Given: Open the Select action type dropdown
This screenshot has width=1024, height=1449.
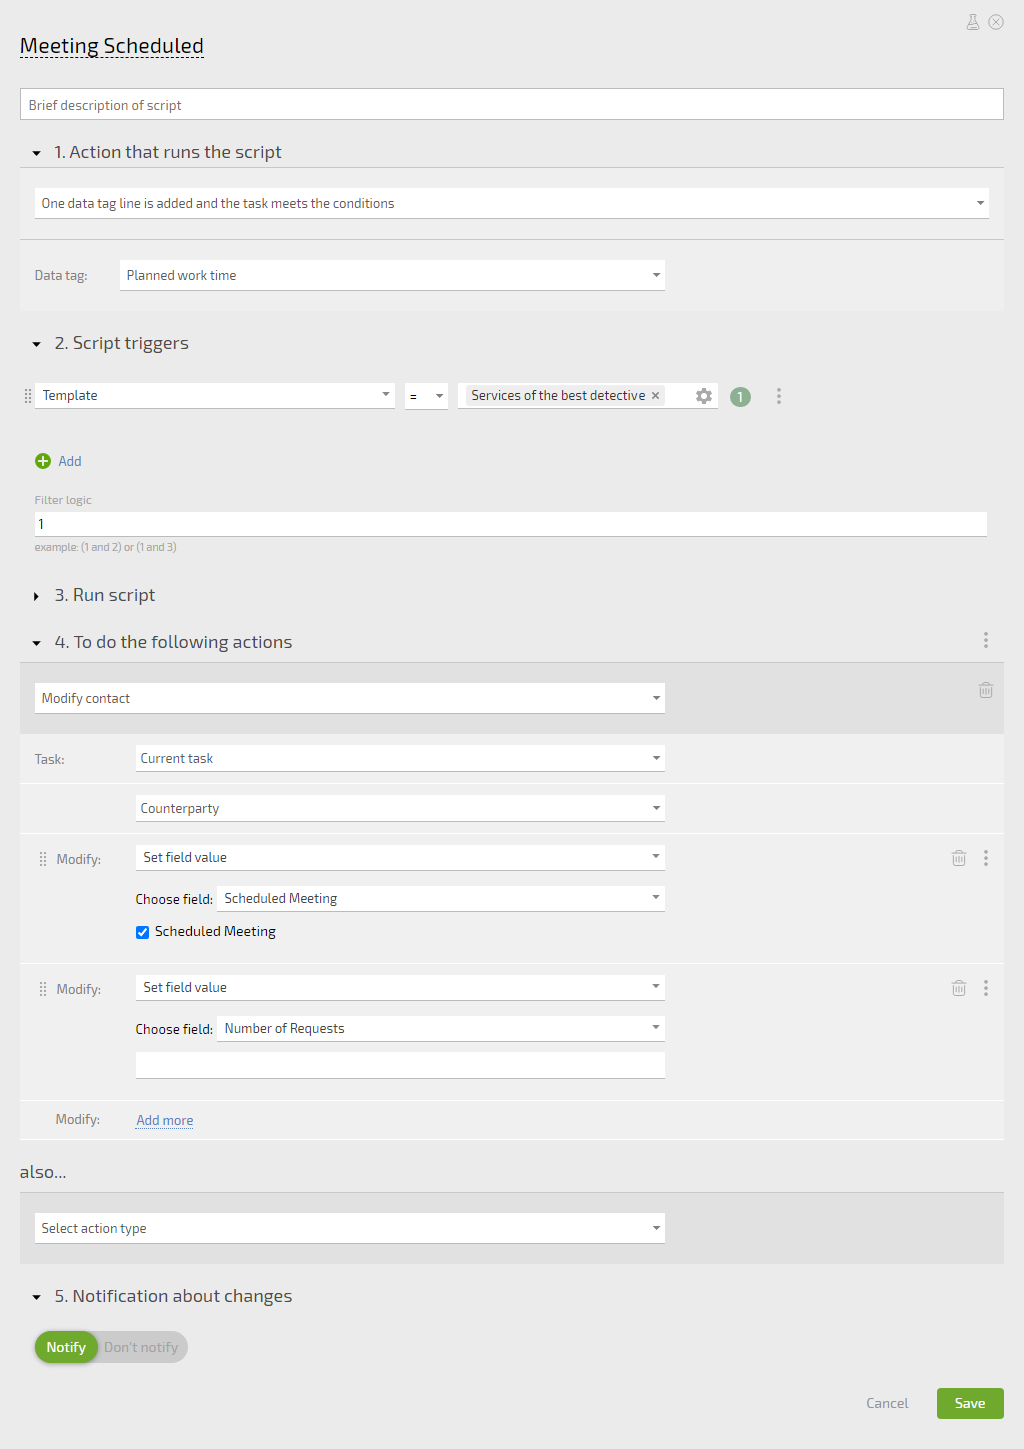Looking at the screenshot, I should pos(350,1228).
